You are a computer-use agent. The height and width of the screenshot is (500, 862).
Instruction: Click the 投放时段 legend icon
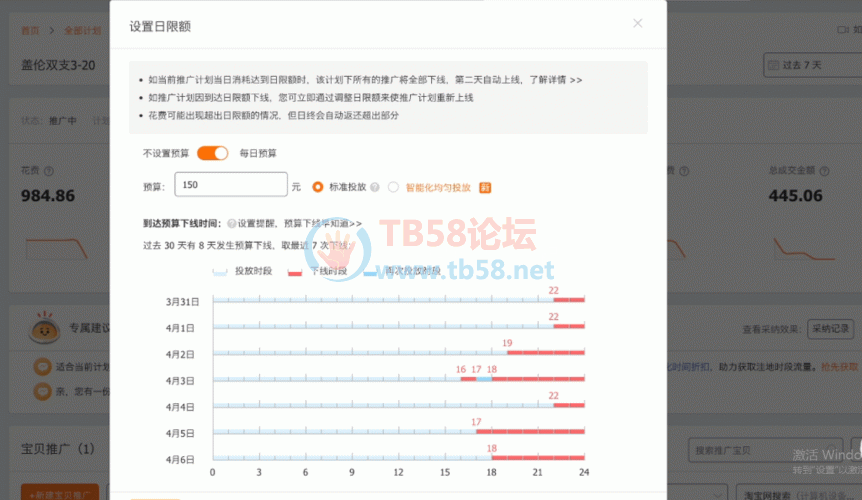220,271
